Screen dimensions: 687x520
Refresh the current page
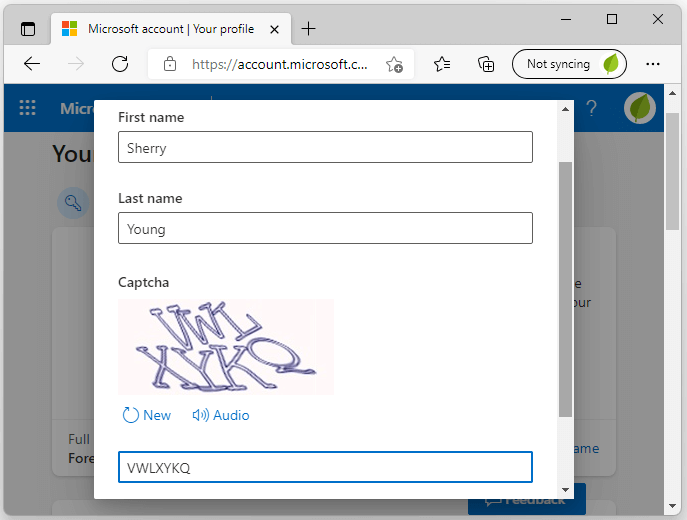coord(120,64)
